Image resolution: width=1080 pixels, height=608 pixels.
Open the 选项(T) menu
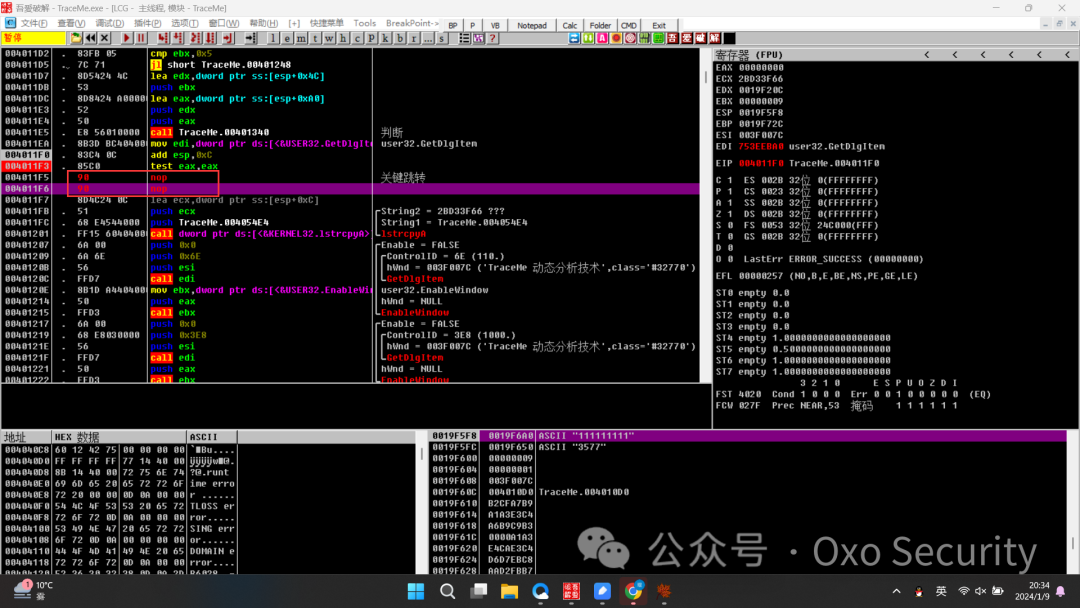[185, 23]
